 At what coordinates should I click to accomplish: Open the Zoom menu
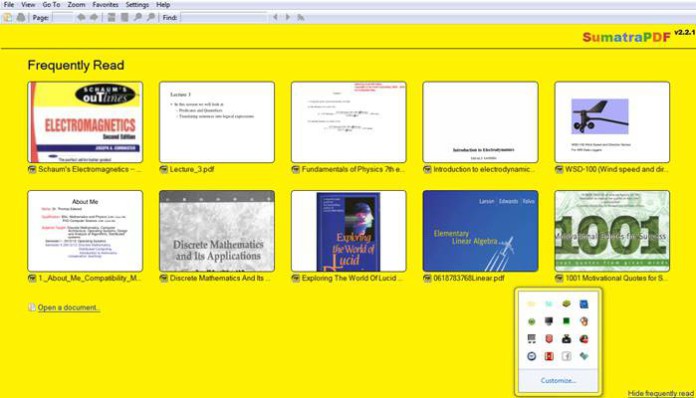tap(76, 4)
